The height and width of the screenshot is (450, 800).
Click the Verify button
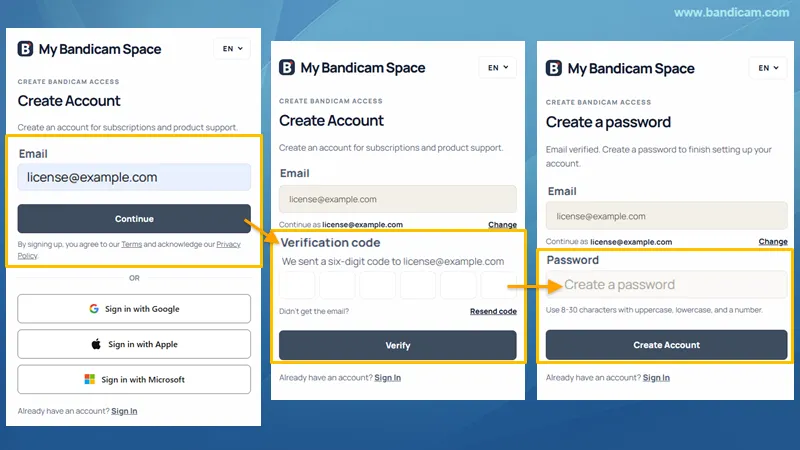tap(397, 345)
